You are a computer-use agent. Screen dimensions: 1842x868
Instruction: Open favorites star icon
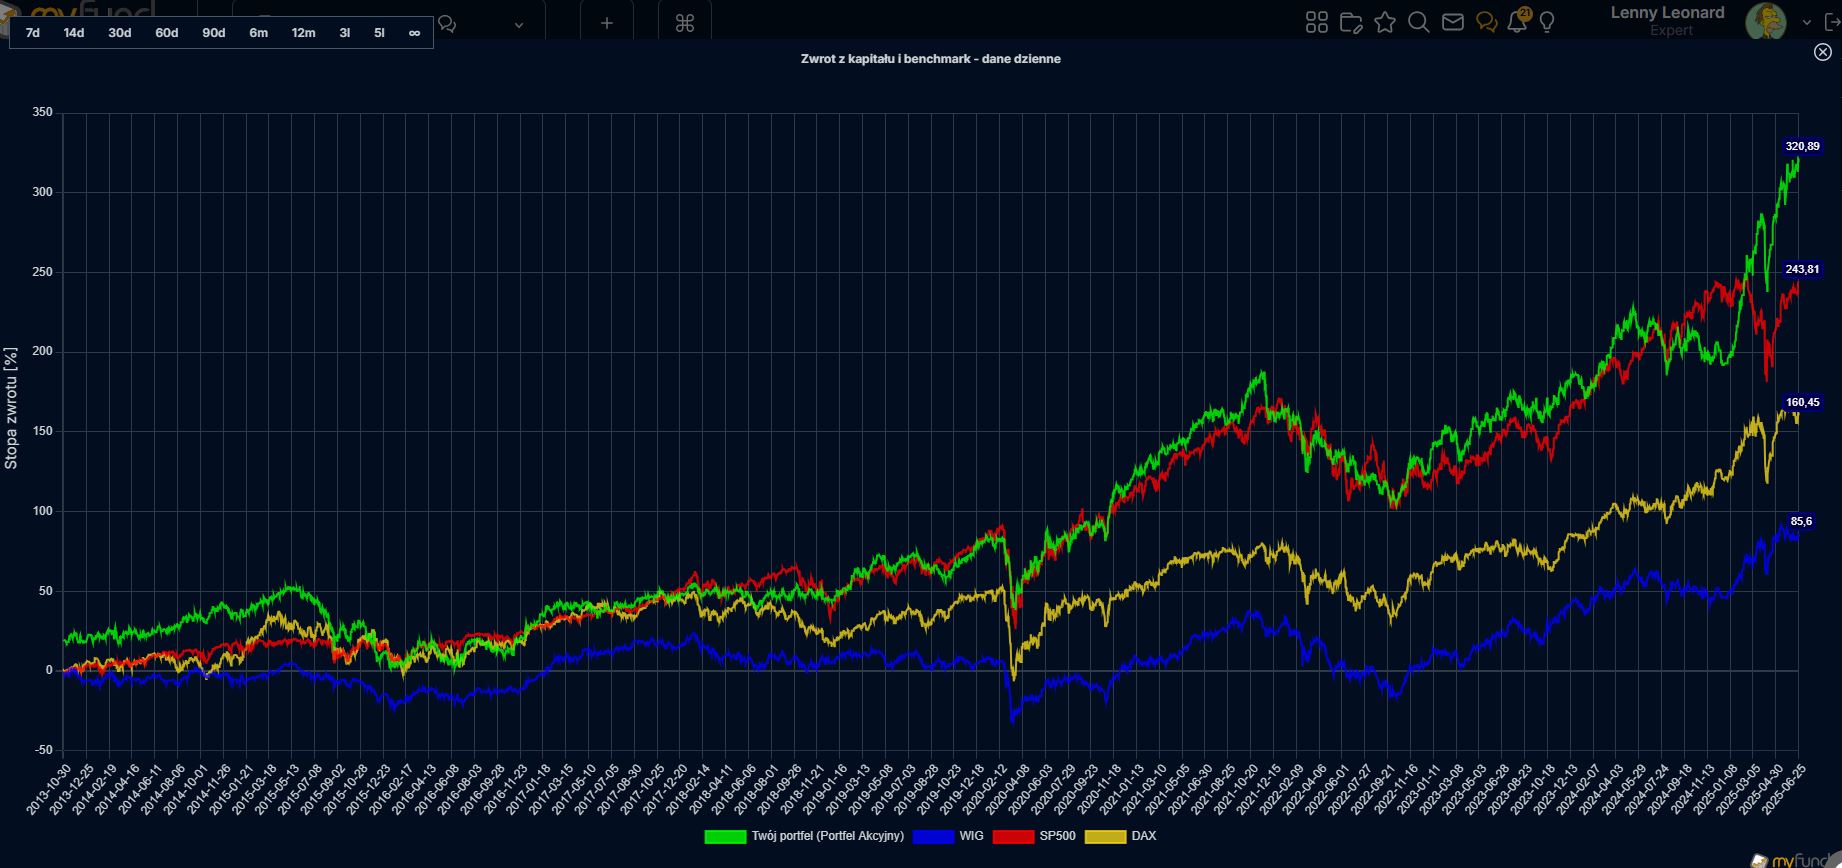1385,22
